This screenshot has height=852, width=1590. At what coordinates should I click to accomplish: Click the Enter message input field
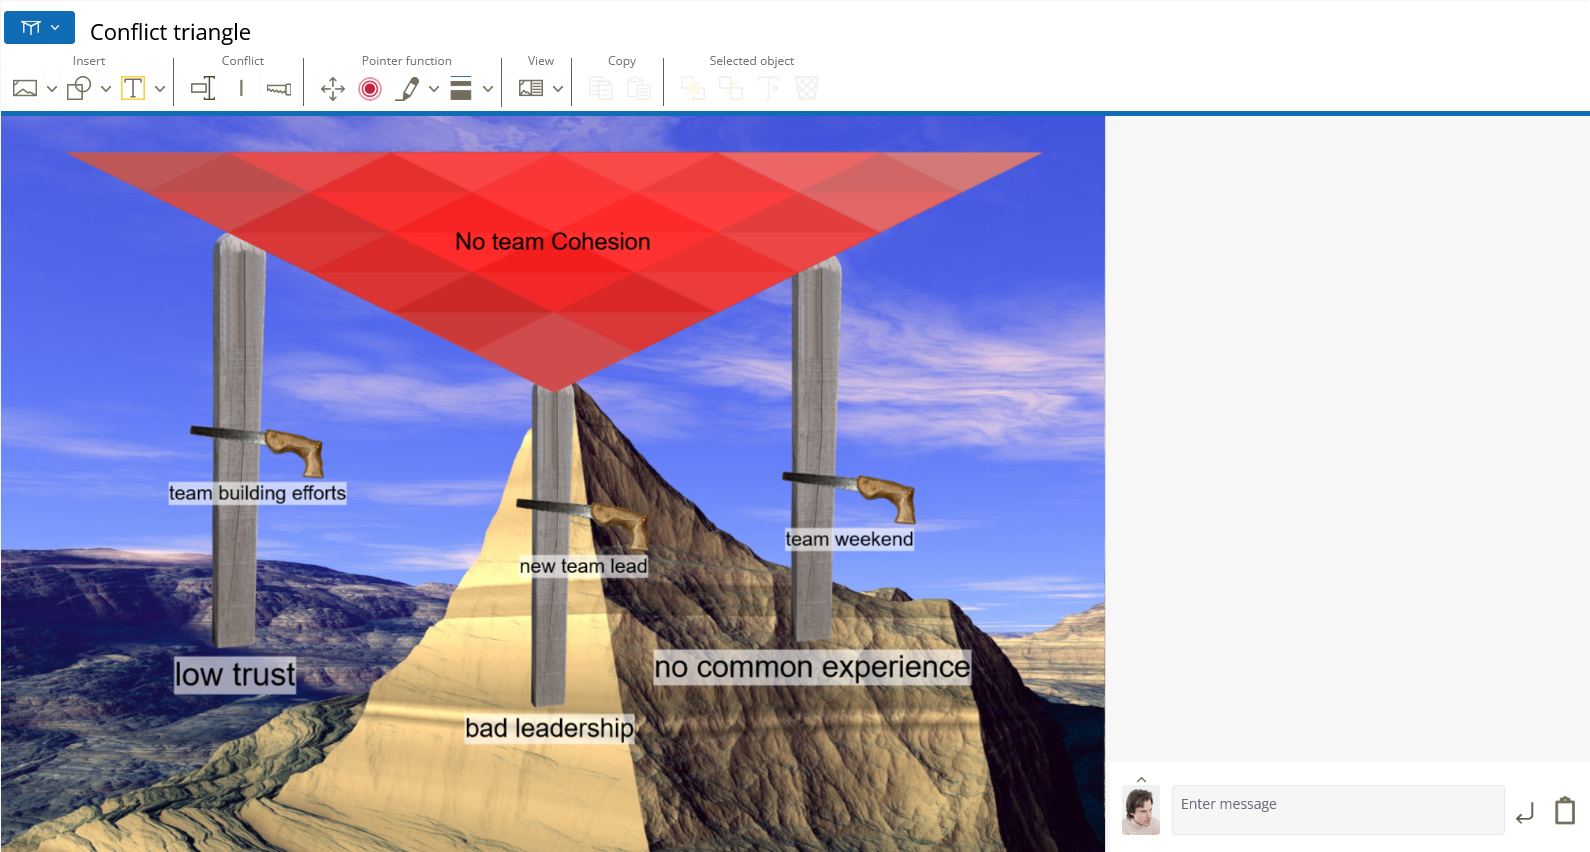[1338, 809]
